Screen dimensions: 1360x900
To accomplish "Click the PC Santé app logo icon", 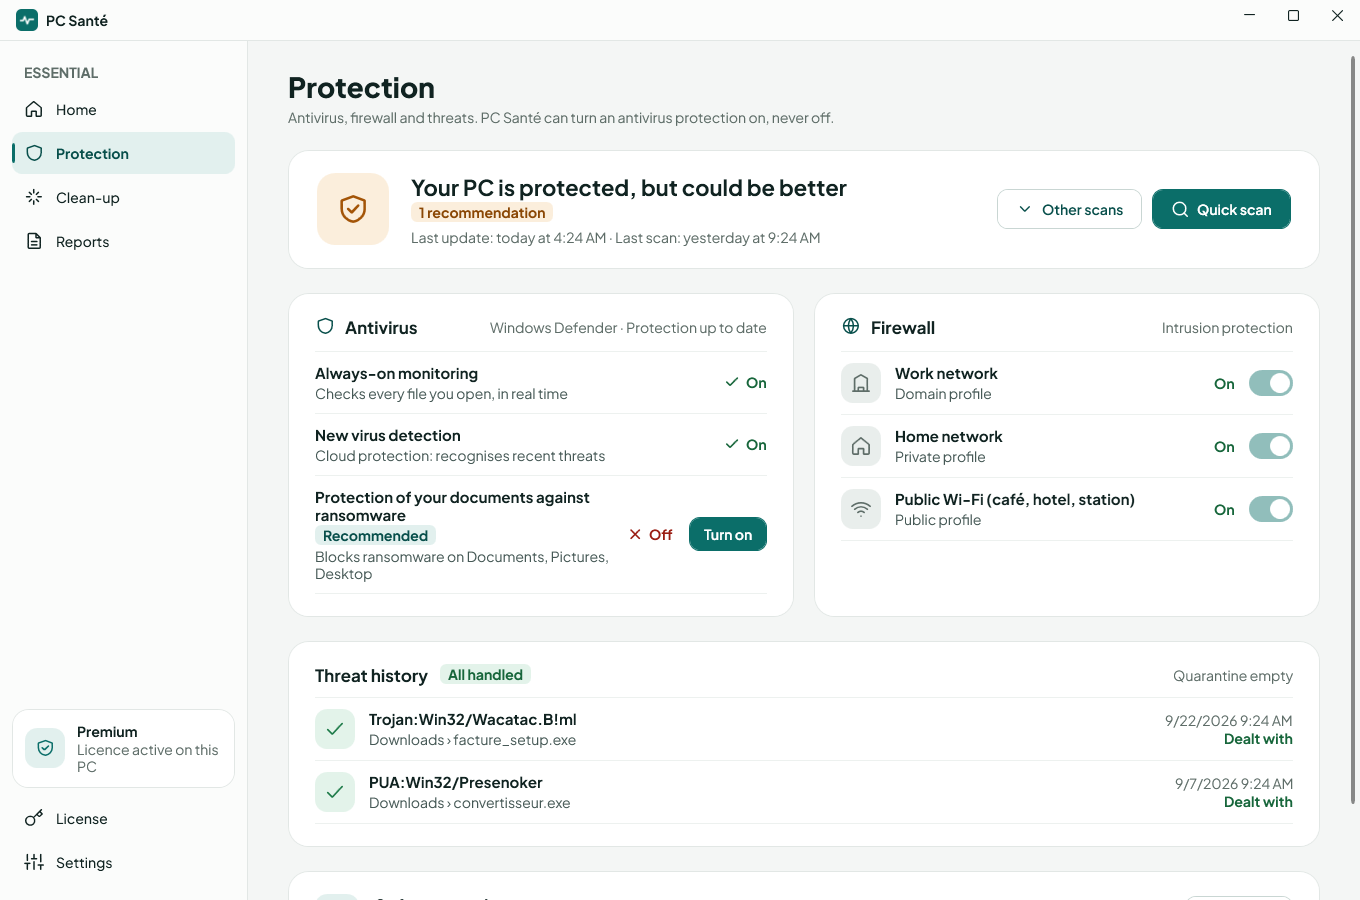I will coord(27,20).
